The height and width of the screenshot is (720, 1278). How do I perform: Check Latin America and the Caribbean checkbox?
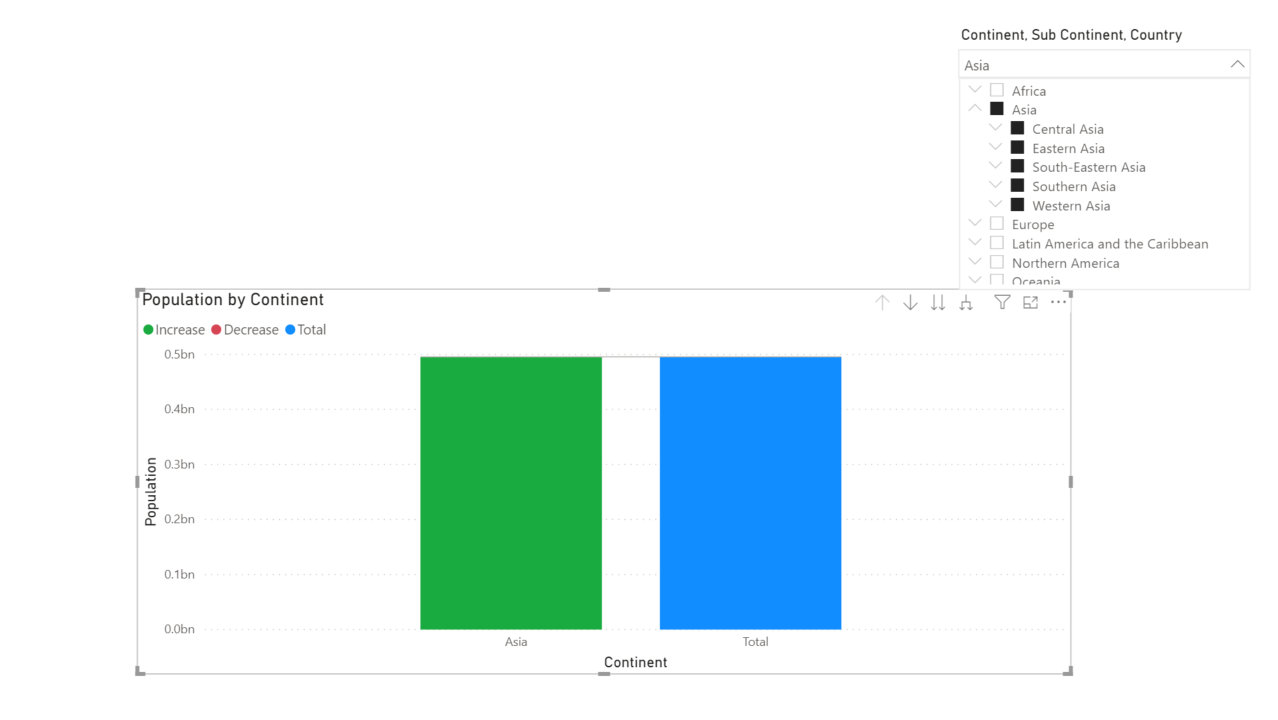pos(997,243)
